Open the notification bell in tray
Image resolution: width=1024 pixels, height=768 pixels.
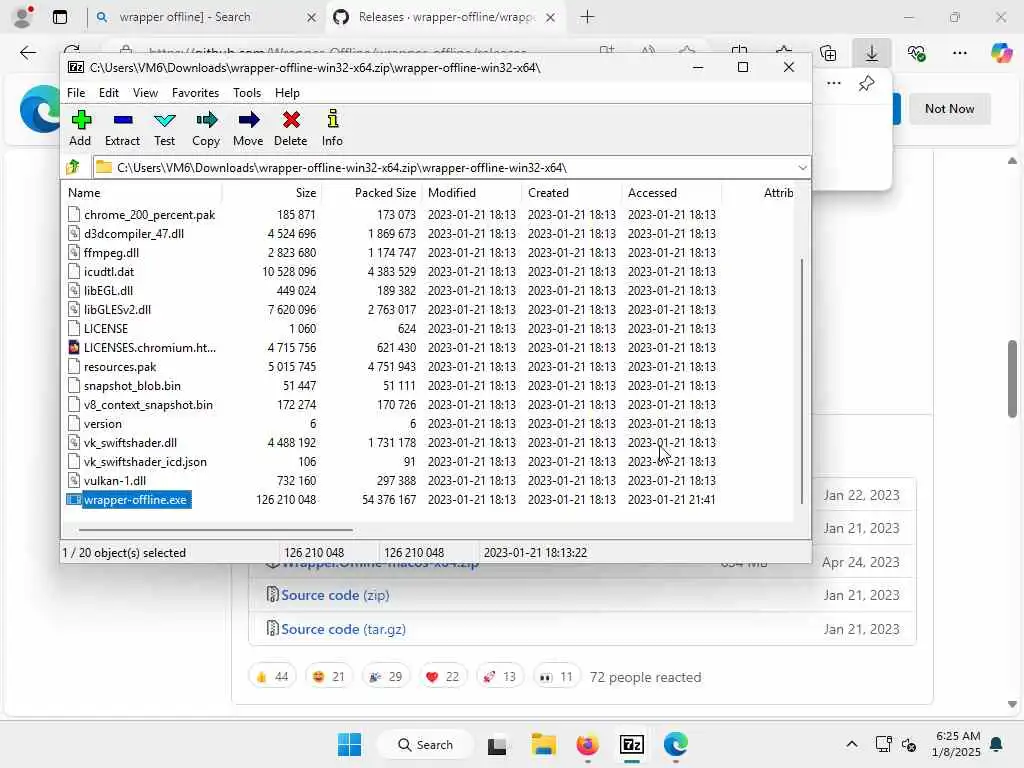point(996,744)
